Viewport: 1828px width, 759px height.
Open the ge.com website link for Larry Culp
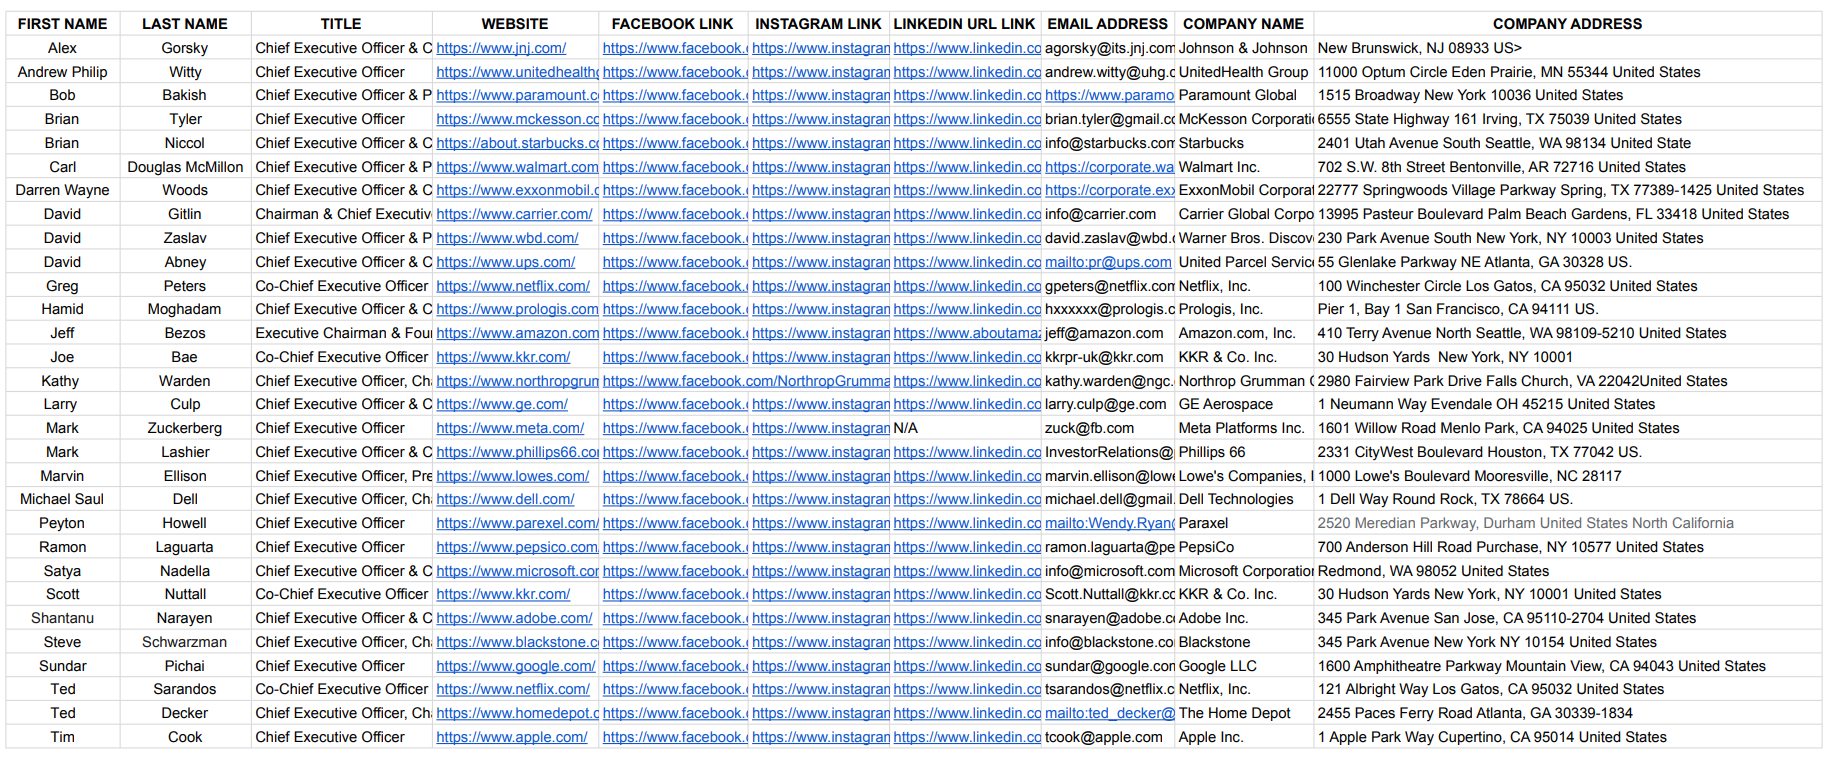click(x=502, y=404)
